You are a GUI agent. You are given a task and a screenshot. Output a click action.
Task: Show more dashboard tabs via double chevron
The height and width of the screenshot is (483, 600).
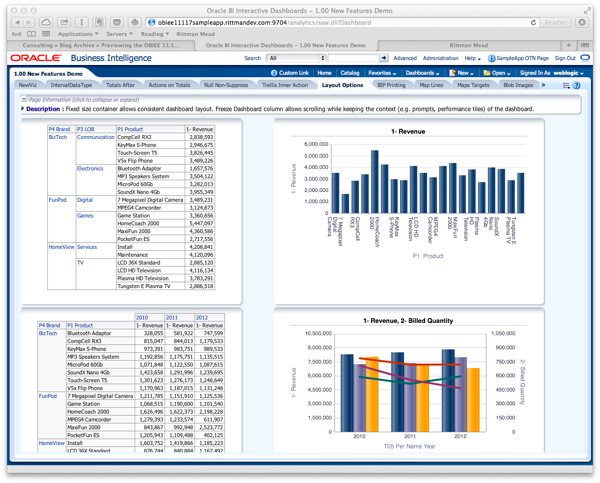[543, 85]
